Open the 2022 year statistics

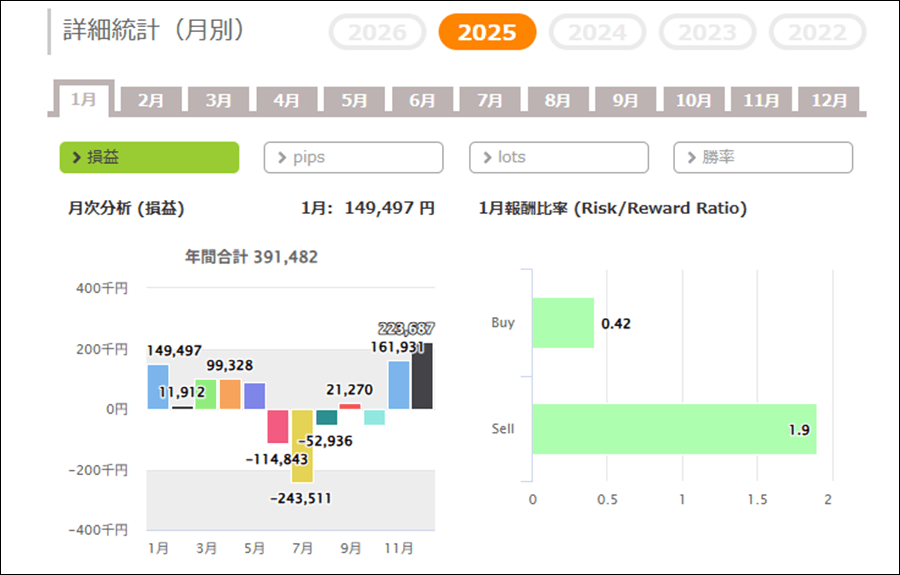coord(817,32)
